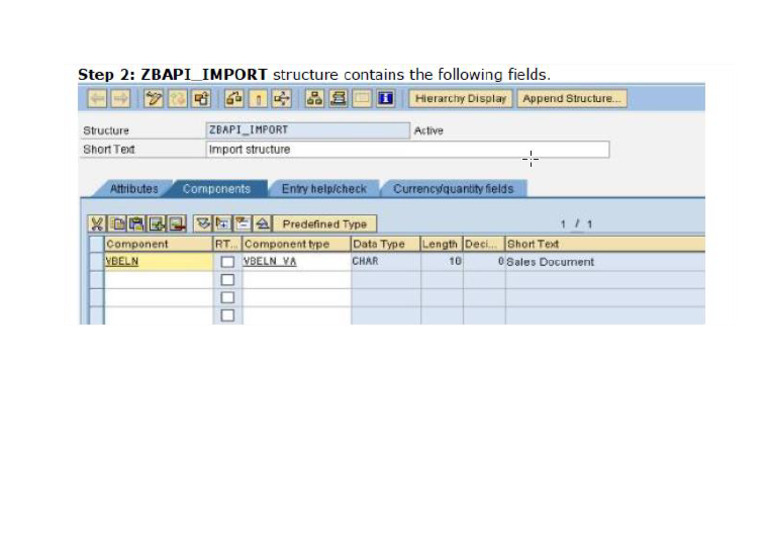Tick the RTy checkbox for VBELN
Image resolution: width=768 pixels, height=543 pixels.
coord(227,262)
